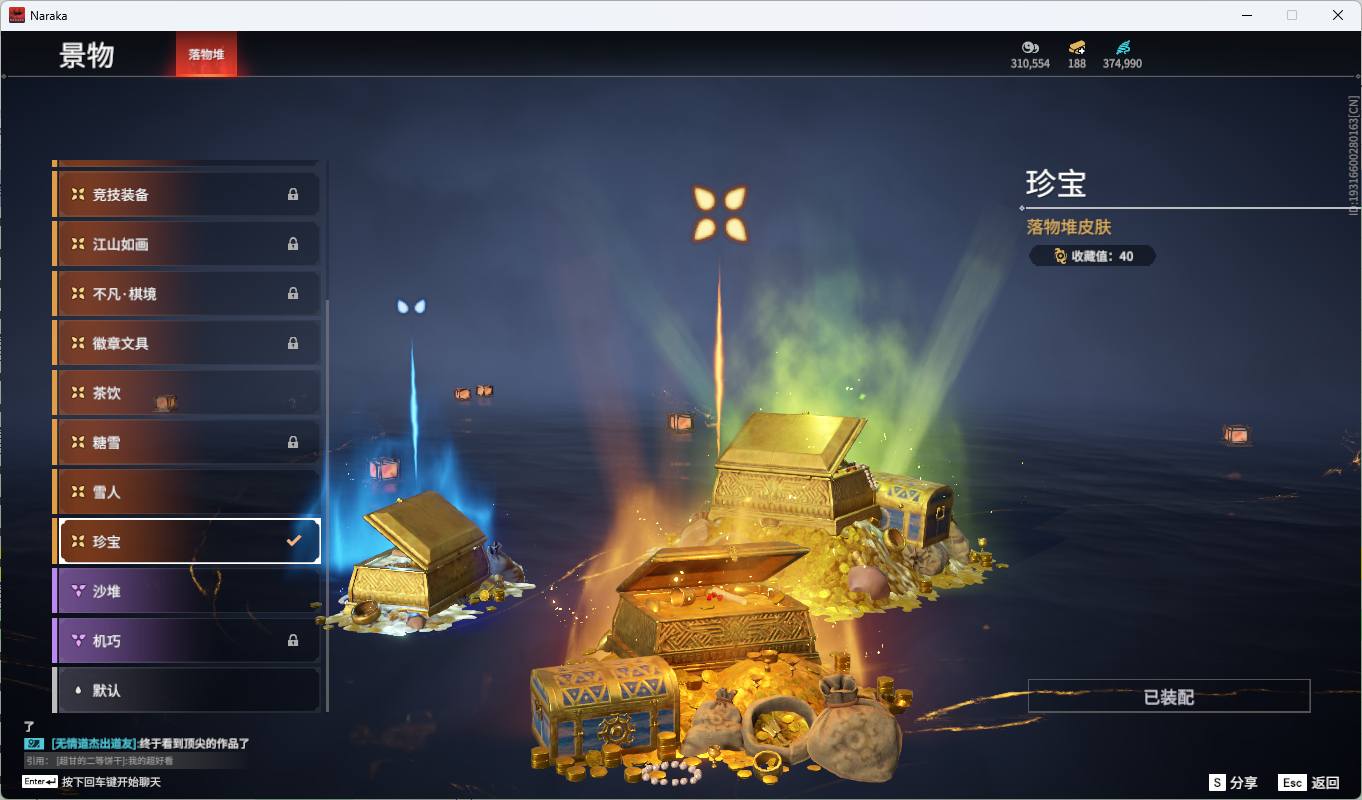The height and width of the screenshot is (800, 1362).
Task: Select the 江山如画 skin row
Action: 186,244
